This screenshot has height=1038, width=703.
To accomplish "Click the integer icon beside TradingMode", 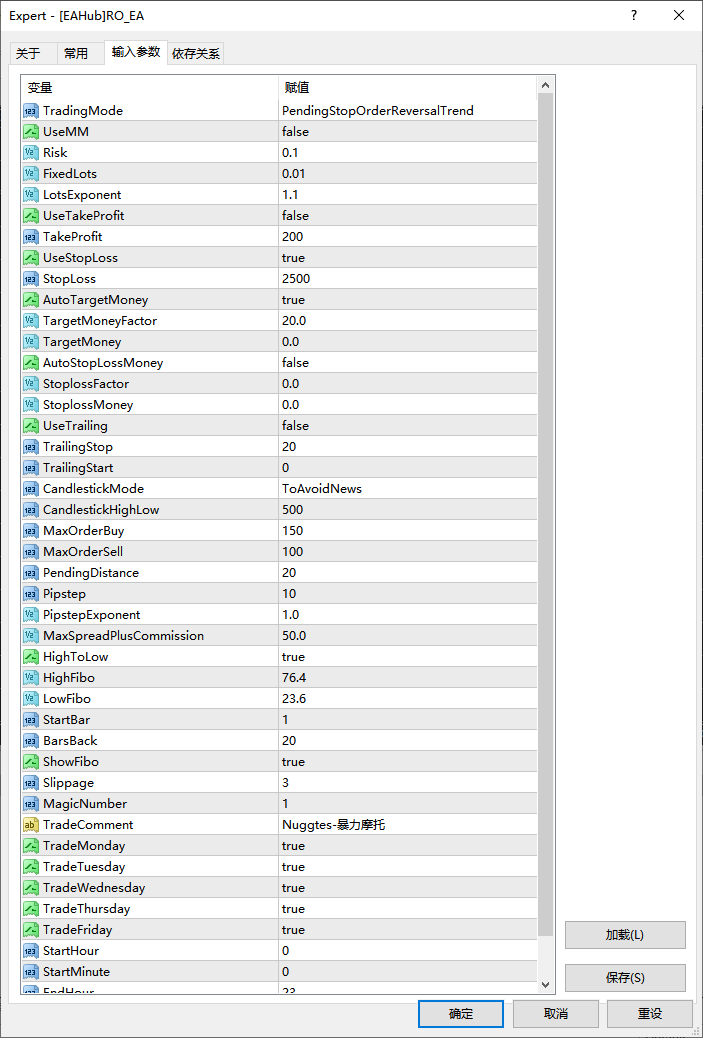I will [x=31, y=111].
